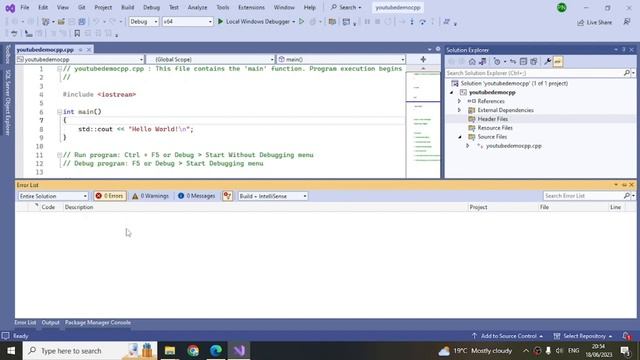
Task: Open the Extensions menu
Action: tap(251, 7)
